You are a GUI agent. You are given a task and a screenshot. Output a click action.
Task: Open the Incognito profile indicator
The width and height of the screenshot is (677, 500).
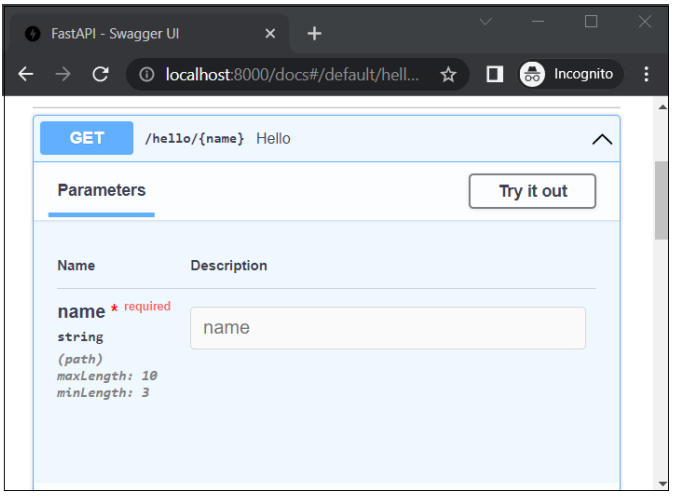coord(570,74)
